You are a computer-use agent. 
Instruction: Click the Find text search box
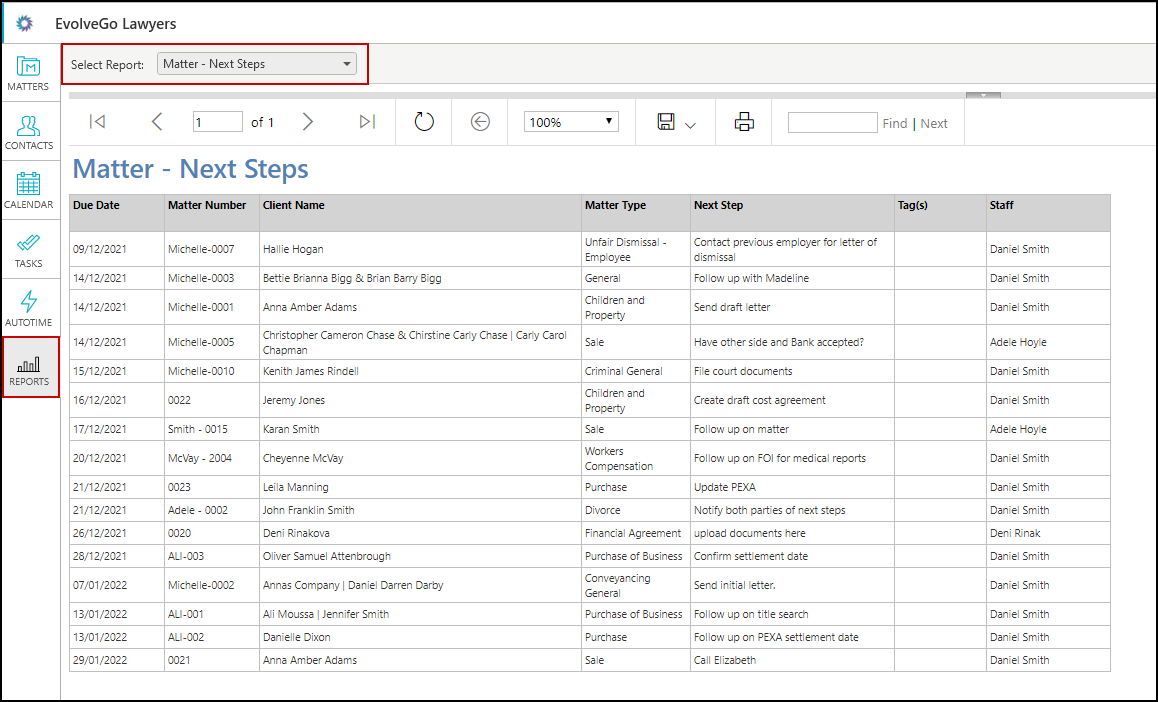(832, 123)
